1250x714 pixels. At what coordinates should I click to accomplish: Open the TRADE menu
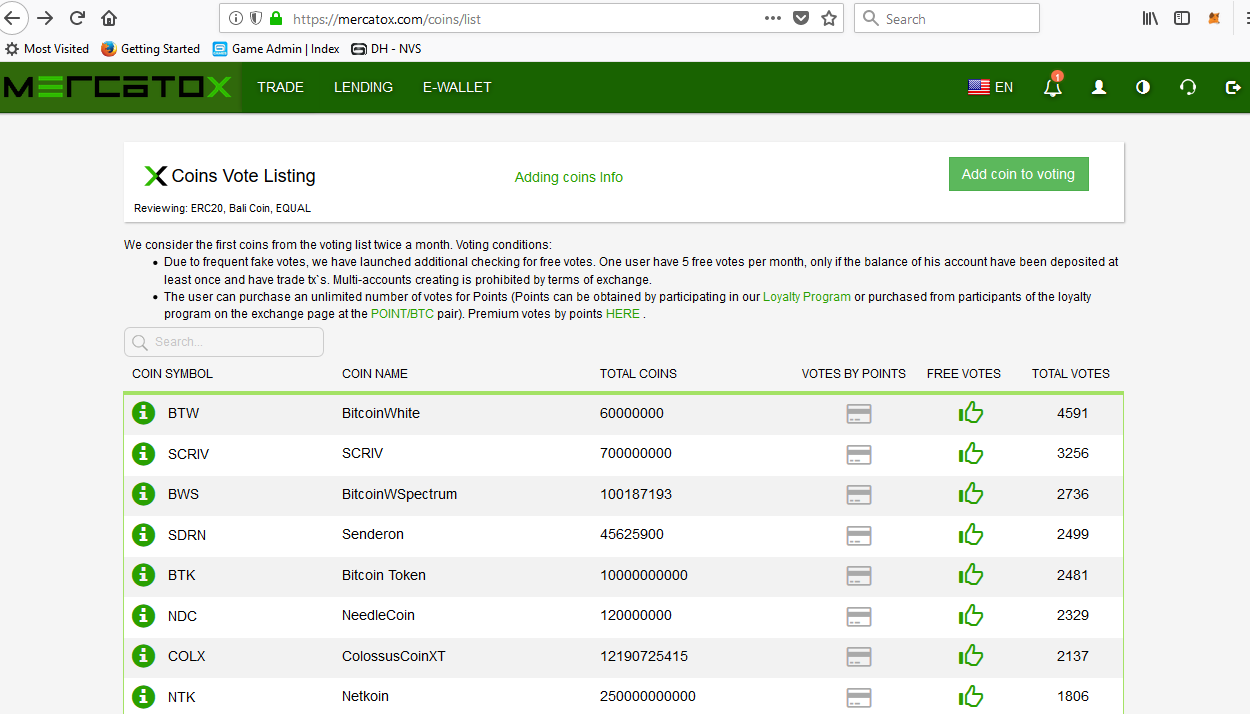click(x=280, y=88)
